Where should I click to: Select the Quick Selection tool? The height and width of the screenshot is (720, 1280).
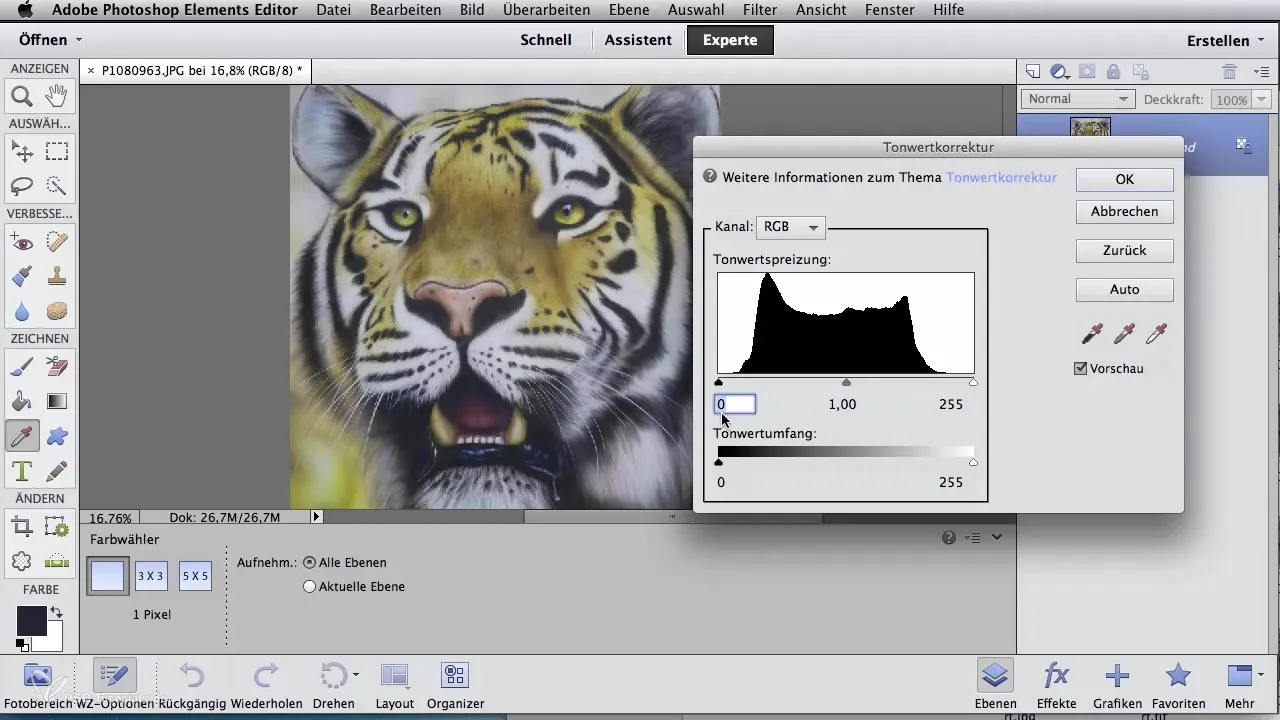[57, 186]
